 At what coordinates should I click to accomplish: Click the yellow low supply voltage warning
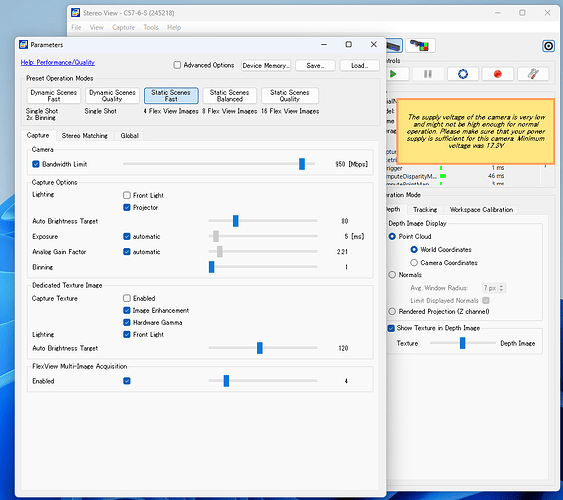point(476,131)
